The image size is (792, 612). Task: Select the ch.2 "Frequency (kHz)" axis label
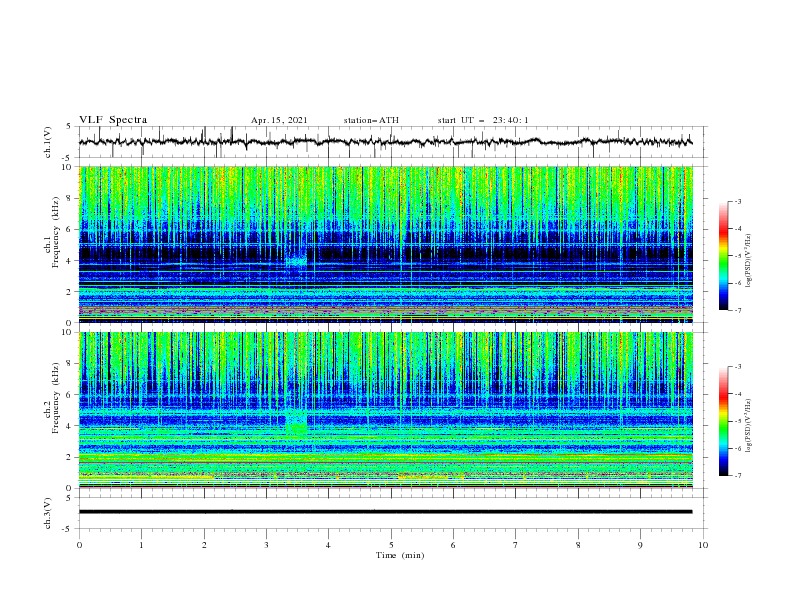click(x=56, y=398)
